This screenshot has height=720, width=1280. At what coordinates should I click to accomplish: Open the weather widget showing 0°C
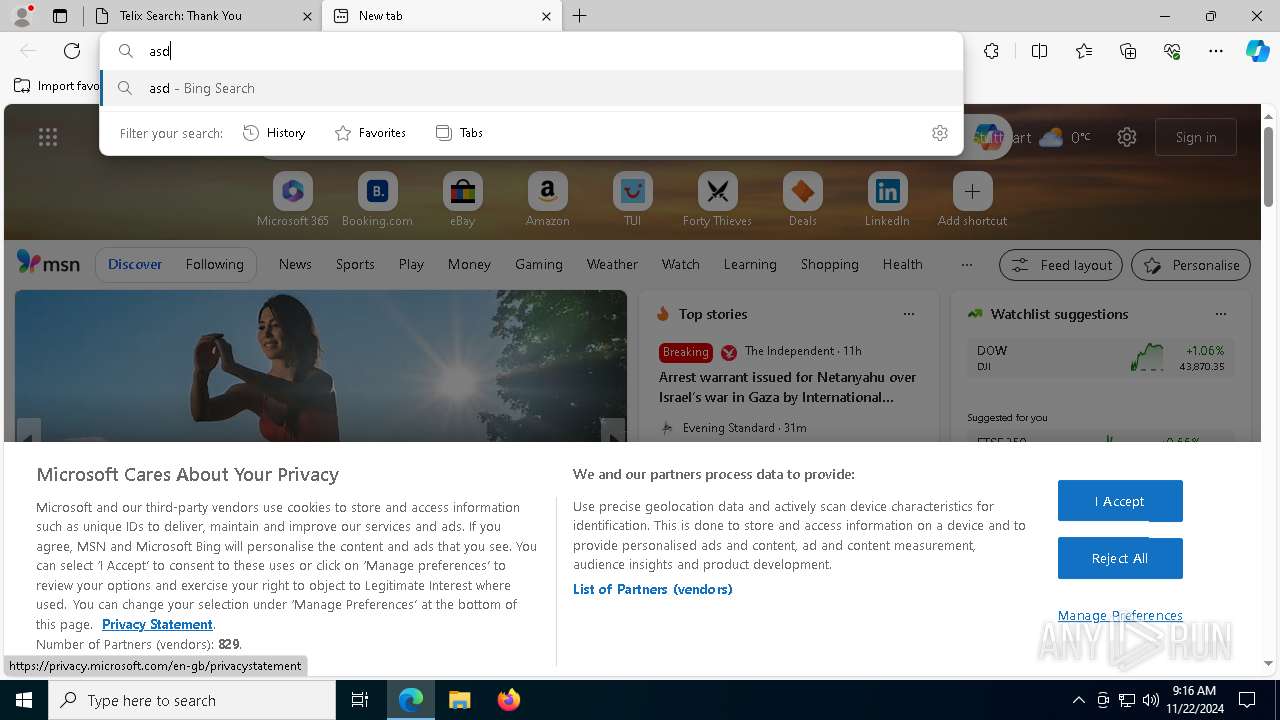1064,137
